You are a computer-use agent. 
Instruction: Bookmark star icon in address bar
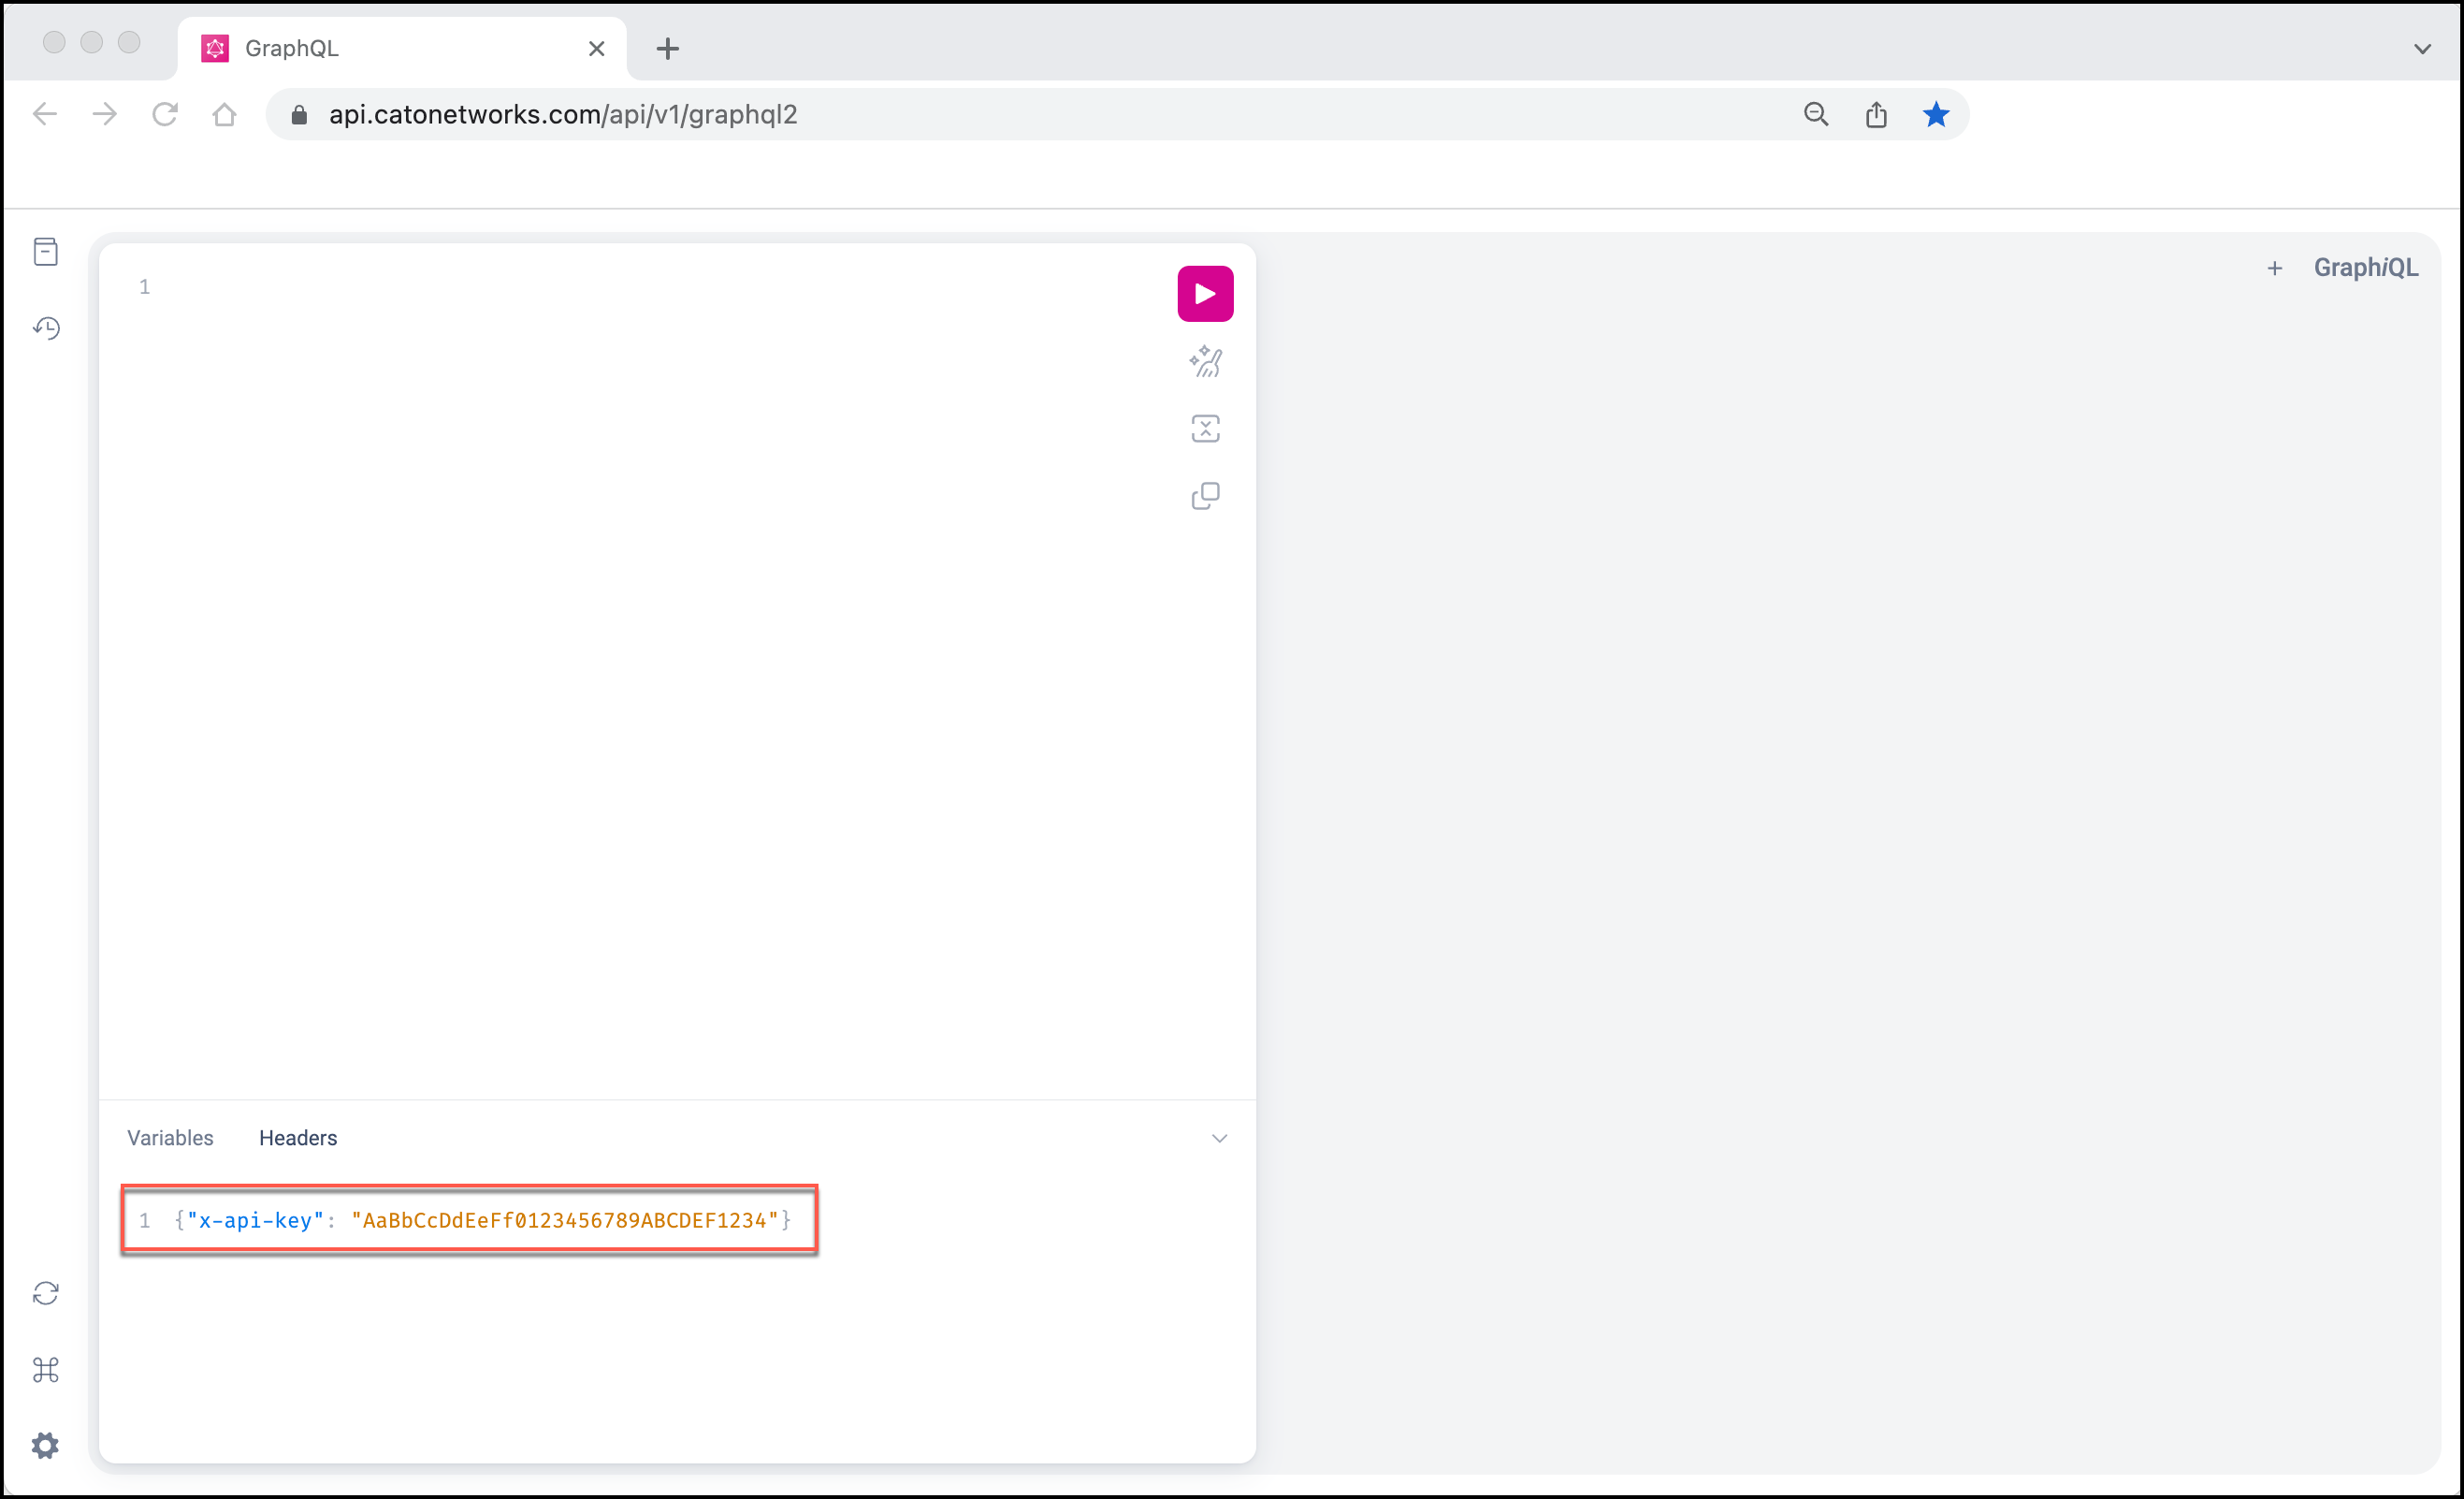click(x=1935, y=115)
